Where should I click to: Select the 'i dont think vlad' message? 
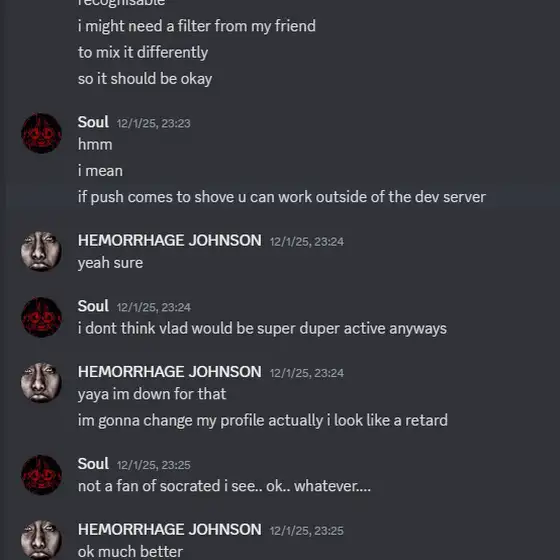[x=262, y=329]
